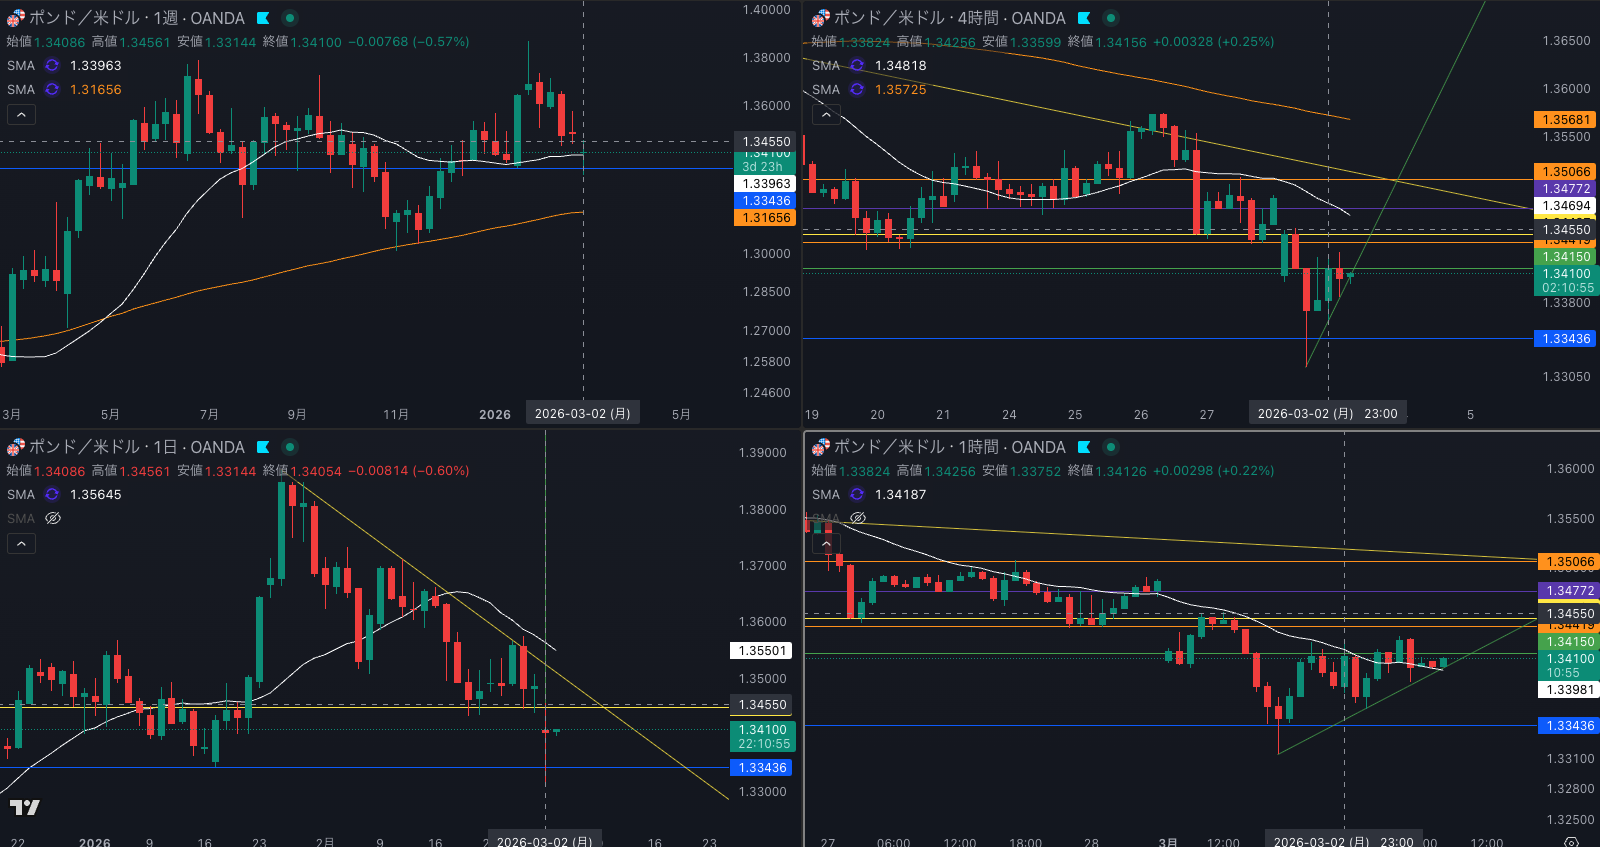Collapse indicator legend on daily chart
1600x847 pixels.
tap(21, 543)
